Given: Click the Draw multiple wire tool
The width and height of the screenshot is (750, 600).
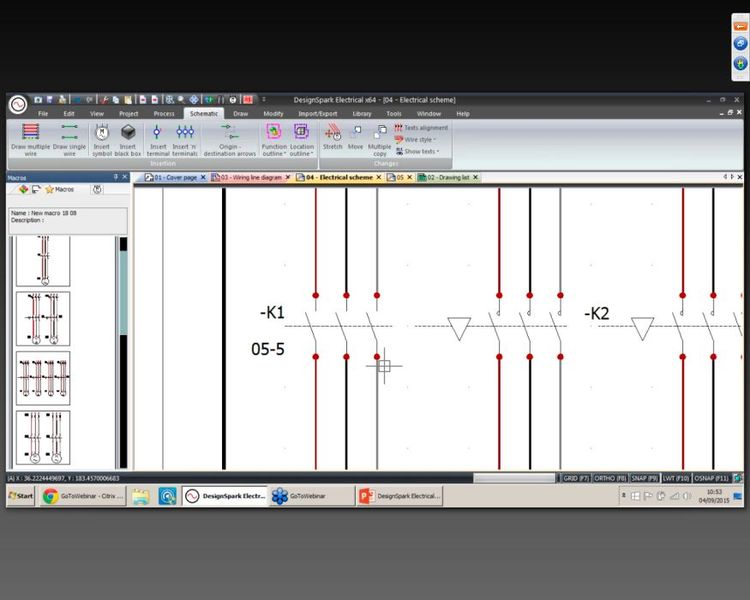Looking at the screenshot, I should coord(31,139).
